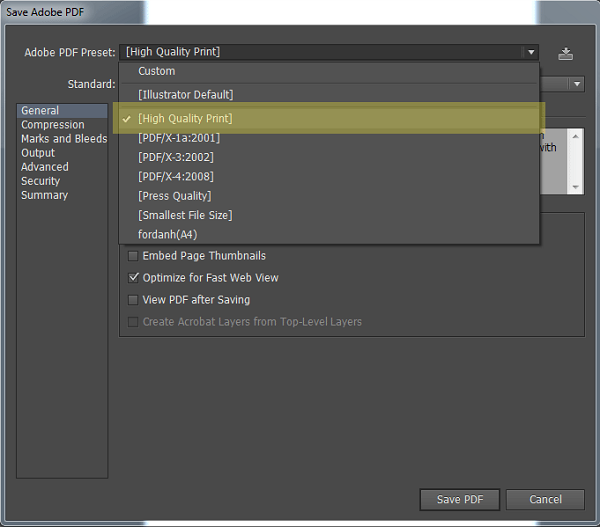Image resolution: width=600 pixels, height=527 pixels.
Task: Collapse the Adobe PDF Preset dropdown arrow
Action: (529, 52)
